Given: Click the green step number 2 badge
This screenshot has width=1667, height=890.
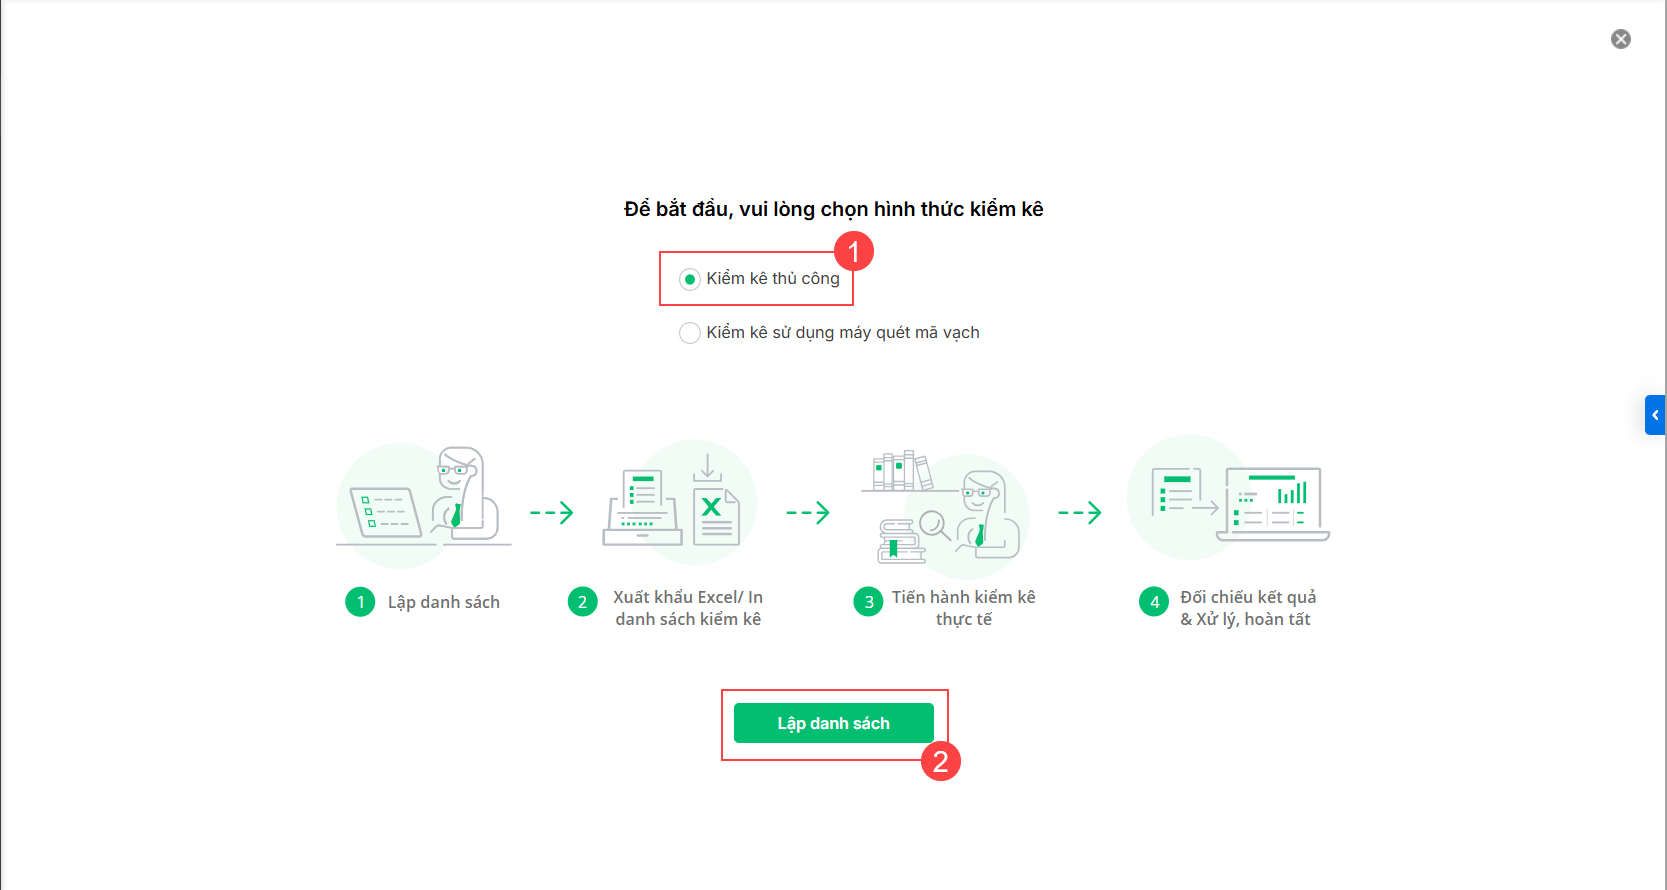Looking at the screenshot, I should [582, 602].
